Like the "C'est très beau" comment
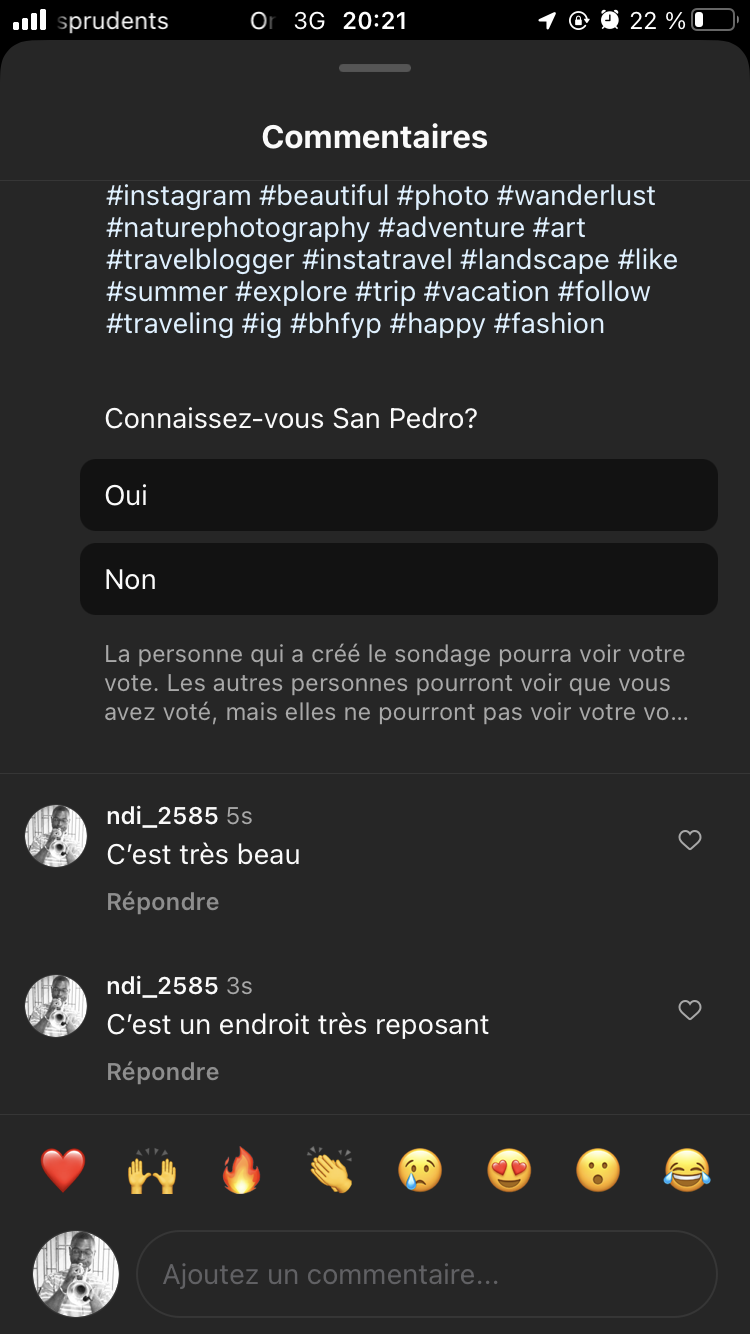Screen dimensions: 750x1334 click(x=690, y=841)
